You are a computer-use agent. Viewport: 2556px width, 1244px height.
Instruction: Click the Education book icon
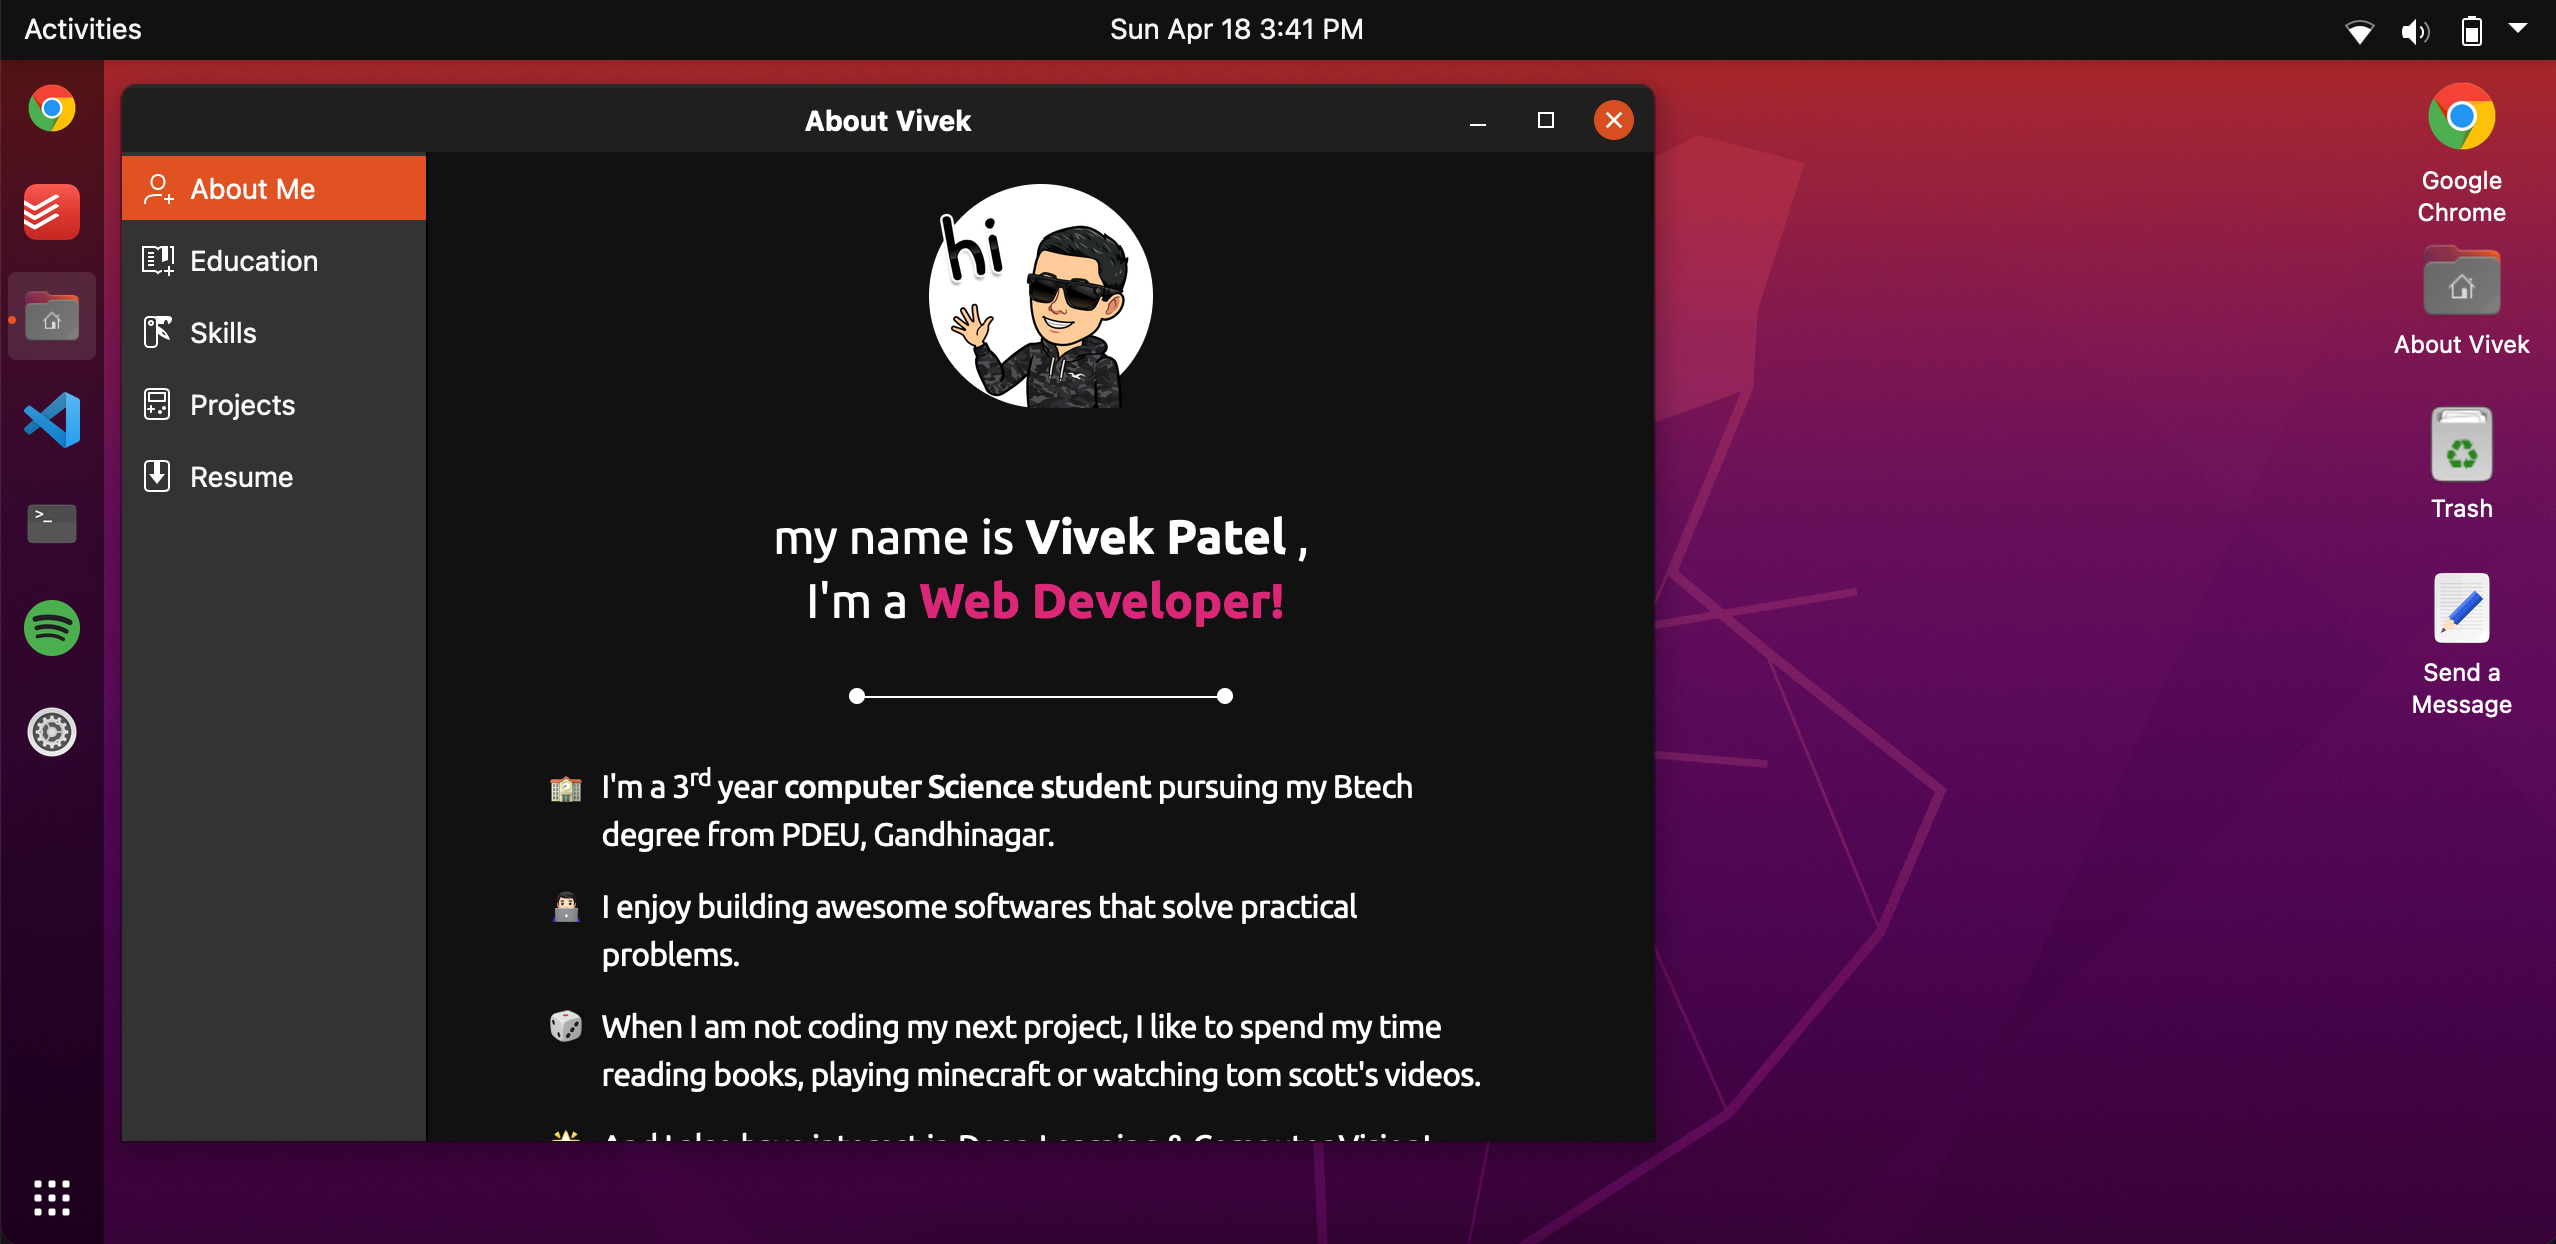coord(158,261)
